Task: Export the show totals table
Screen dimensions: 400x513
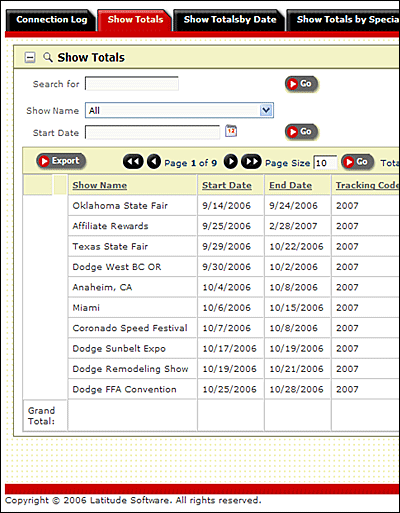Action: click(x=61, y=161)
